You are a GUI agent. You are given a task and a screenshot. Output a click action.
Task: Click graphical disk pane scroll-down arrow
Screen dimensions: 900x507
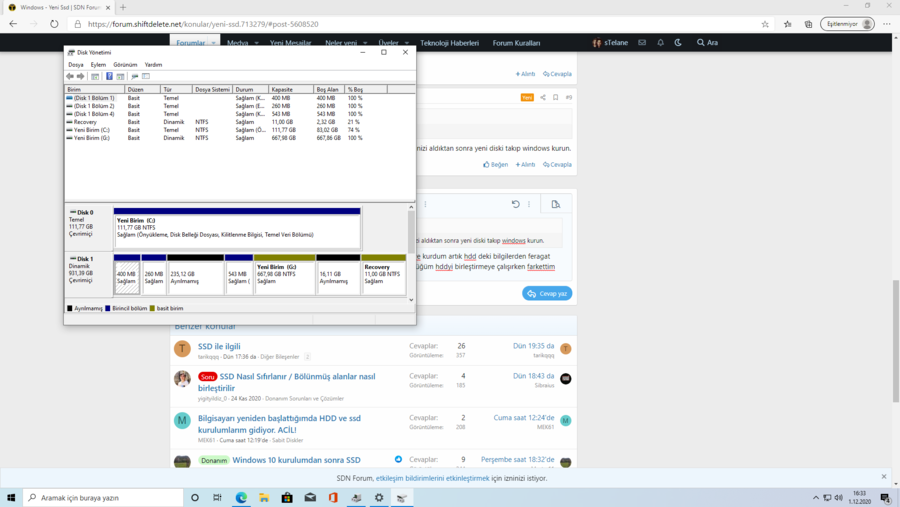tap(411, 300)
